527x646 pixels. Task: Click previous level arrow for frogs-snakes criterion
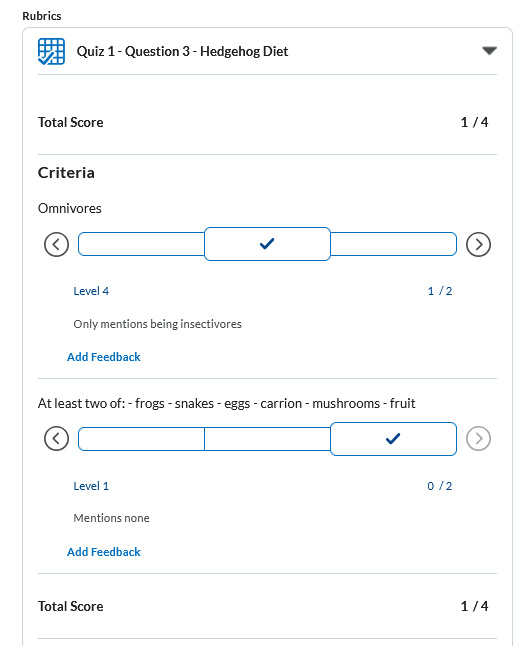click(56, 438)
